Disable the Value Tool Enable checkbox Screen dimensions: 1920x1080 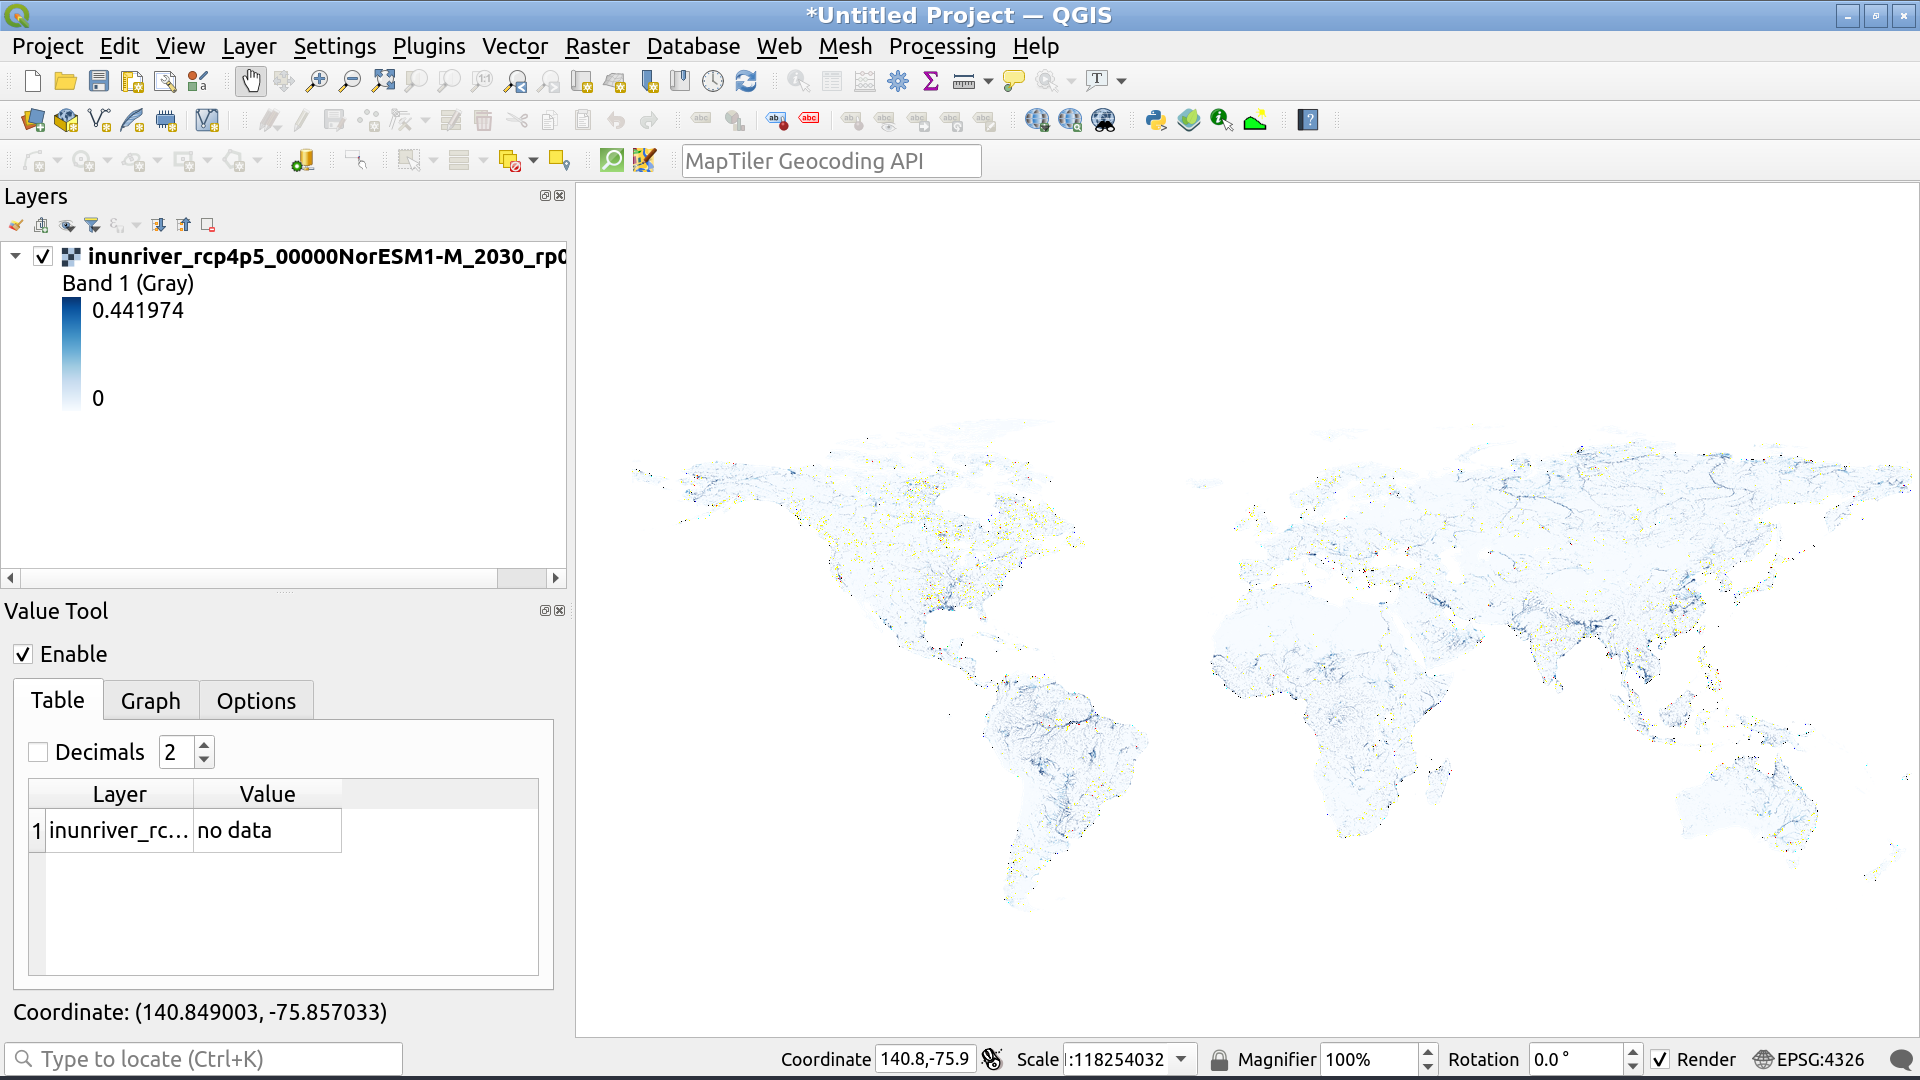click(x=23, y=654)
